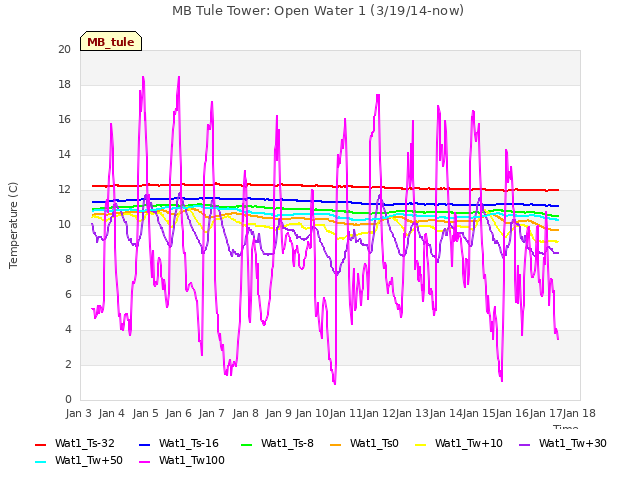Image resolution: width=640 pixels, height=480 pixels.
Task: Click the orange Wat1_Ts0 legend swatch
Action: click(x=336, y=444)
